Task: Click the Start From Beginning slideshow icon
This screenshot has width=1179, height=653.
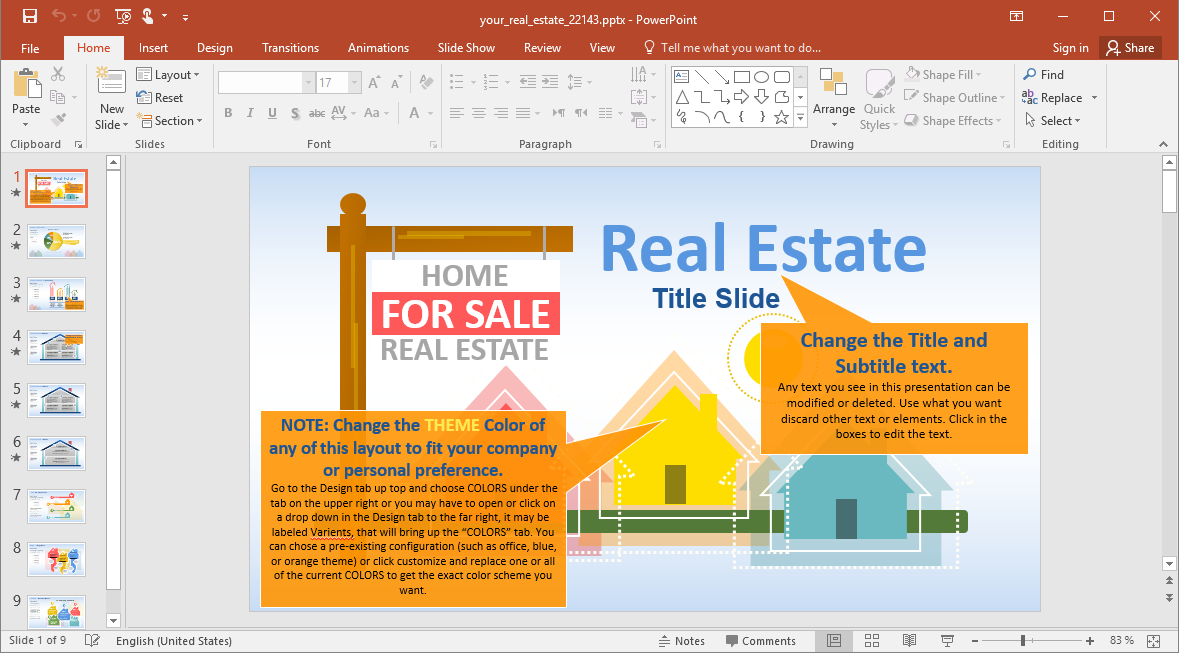Action: click(123, 16)
